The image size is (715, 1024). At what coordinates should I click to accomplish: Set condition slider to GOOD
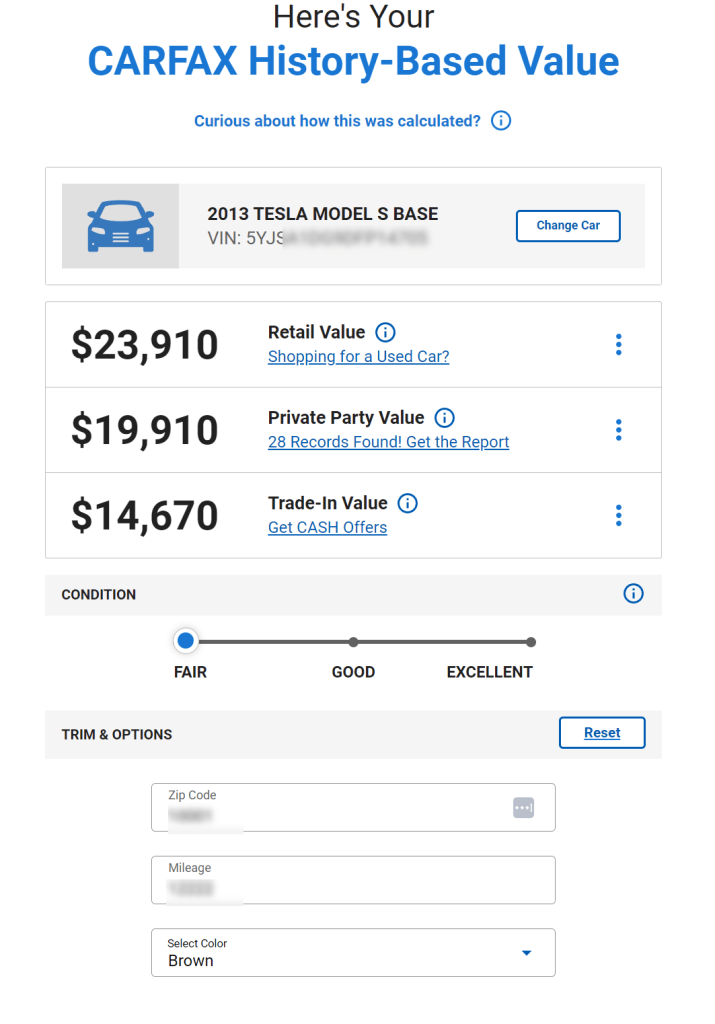353,642
